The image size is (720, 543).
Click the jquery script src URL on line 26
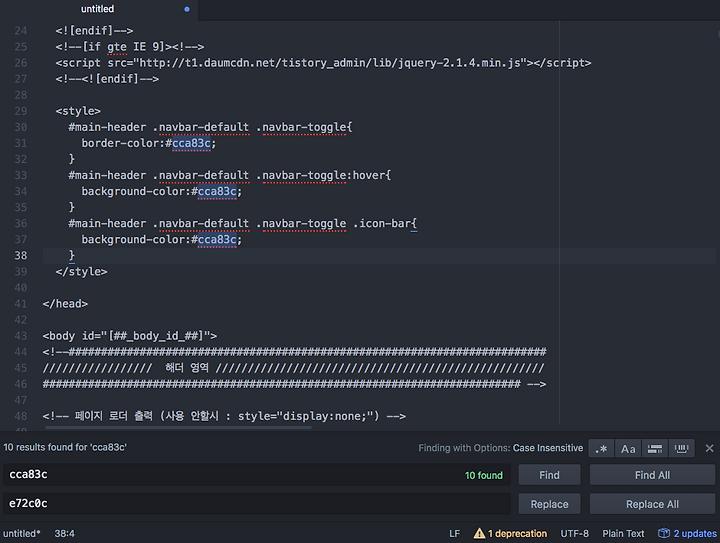[330, 63]
